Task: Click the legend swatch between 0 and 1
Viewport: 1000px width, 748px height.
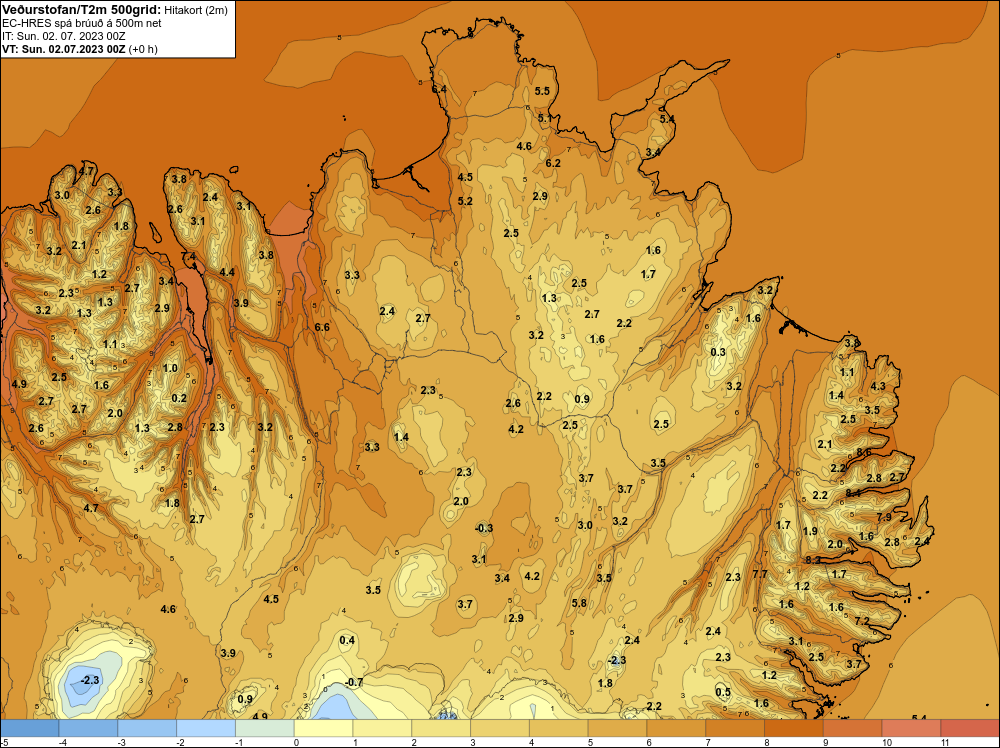Action: click(x=323, y=728)
